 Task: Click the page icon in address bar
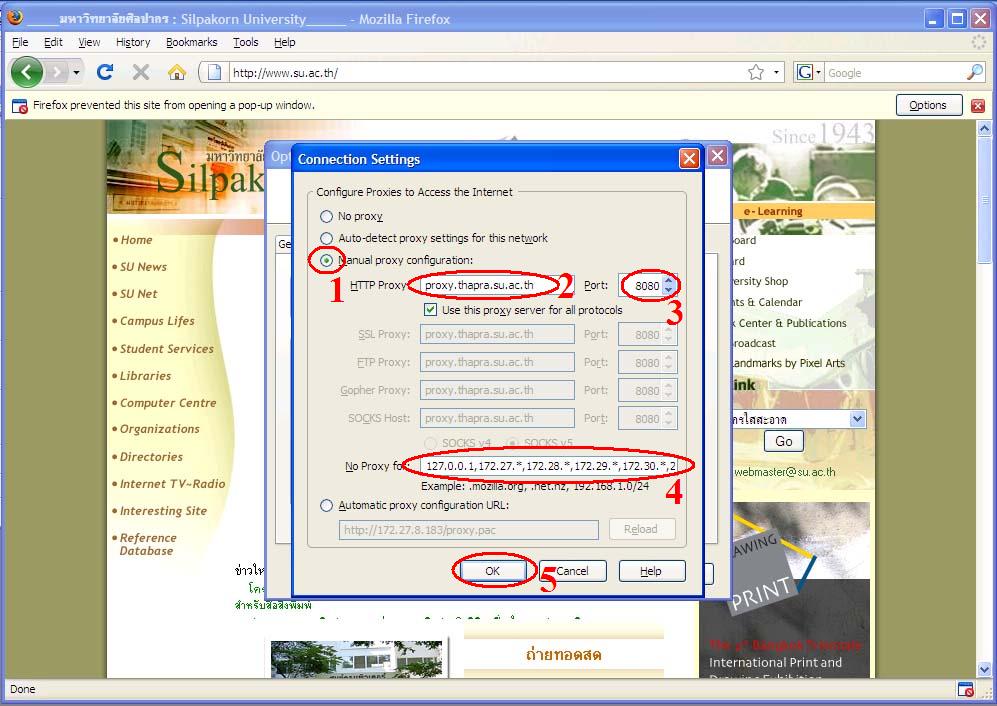(215, 73)
